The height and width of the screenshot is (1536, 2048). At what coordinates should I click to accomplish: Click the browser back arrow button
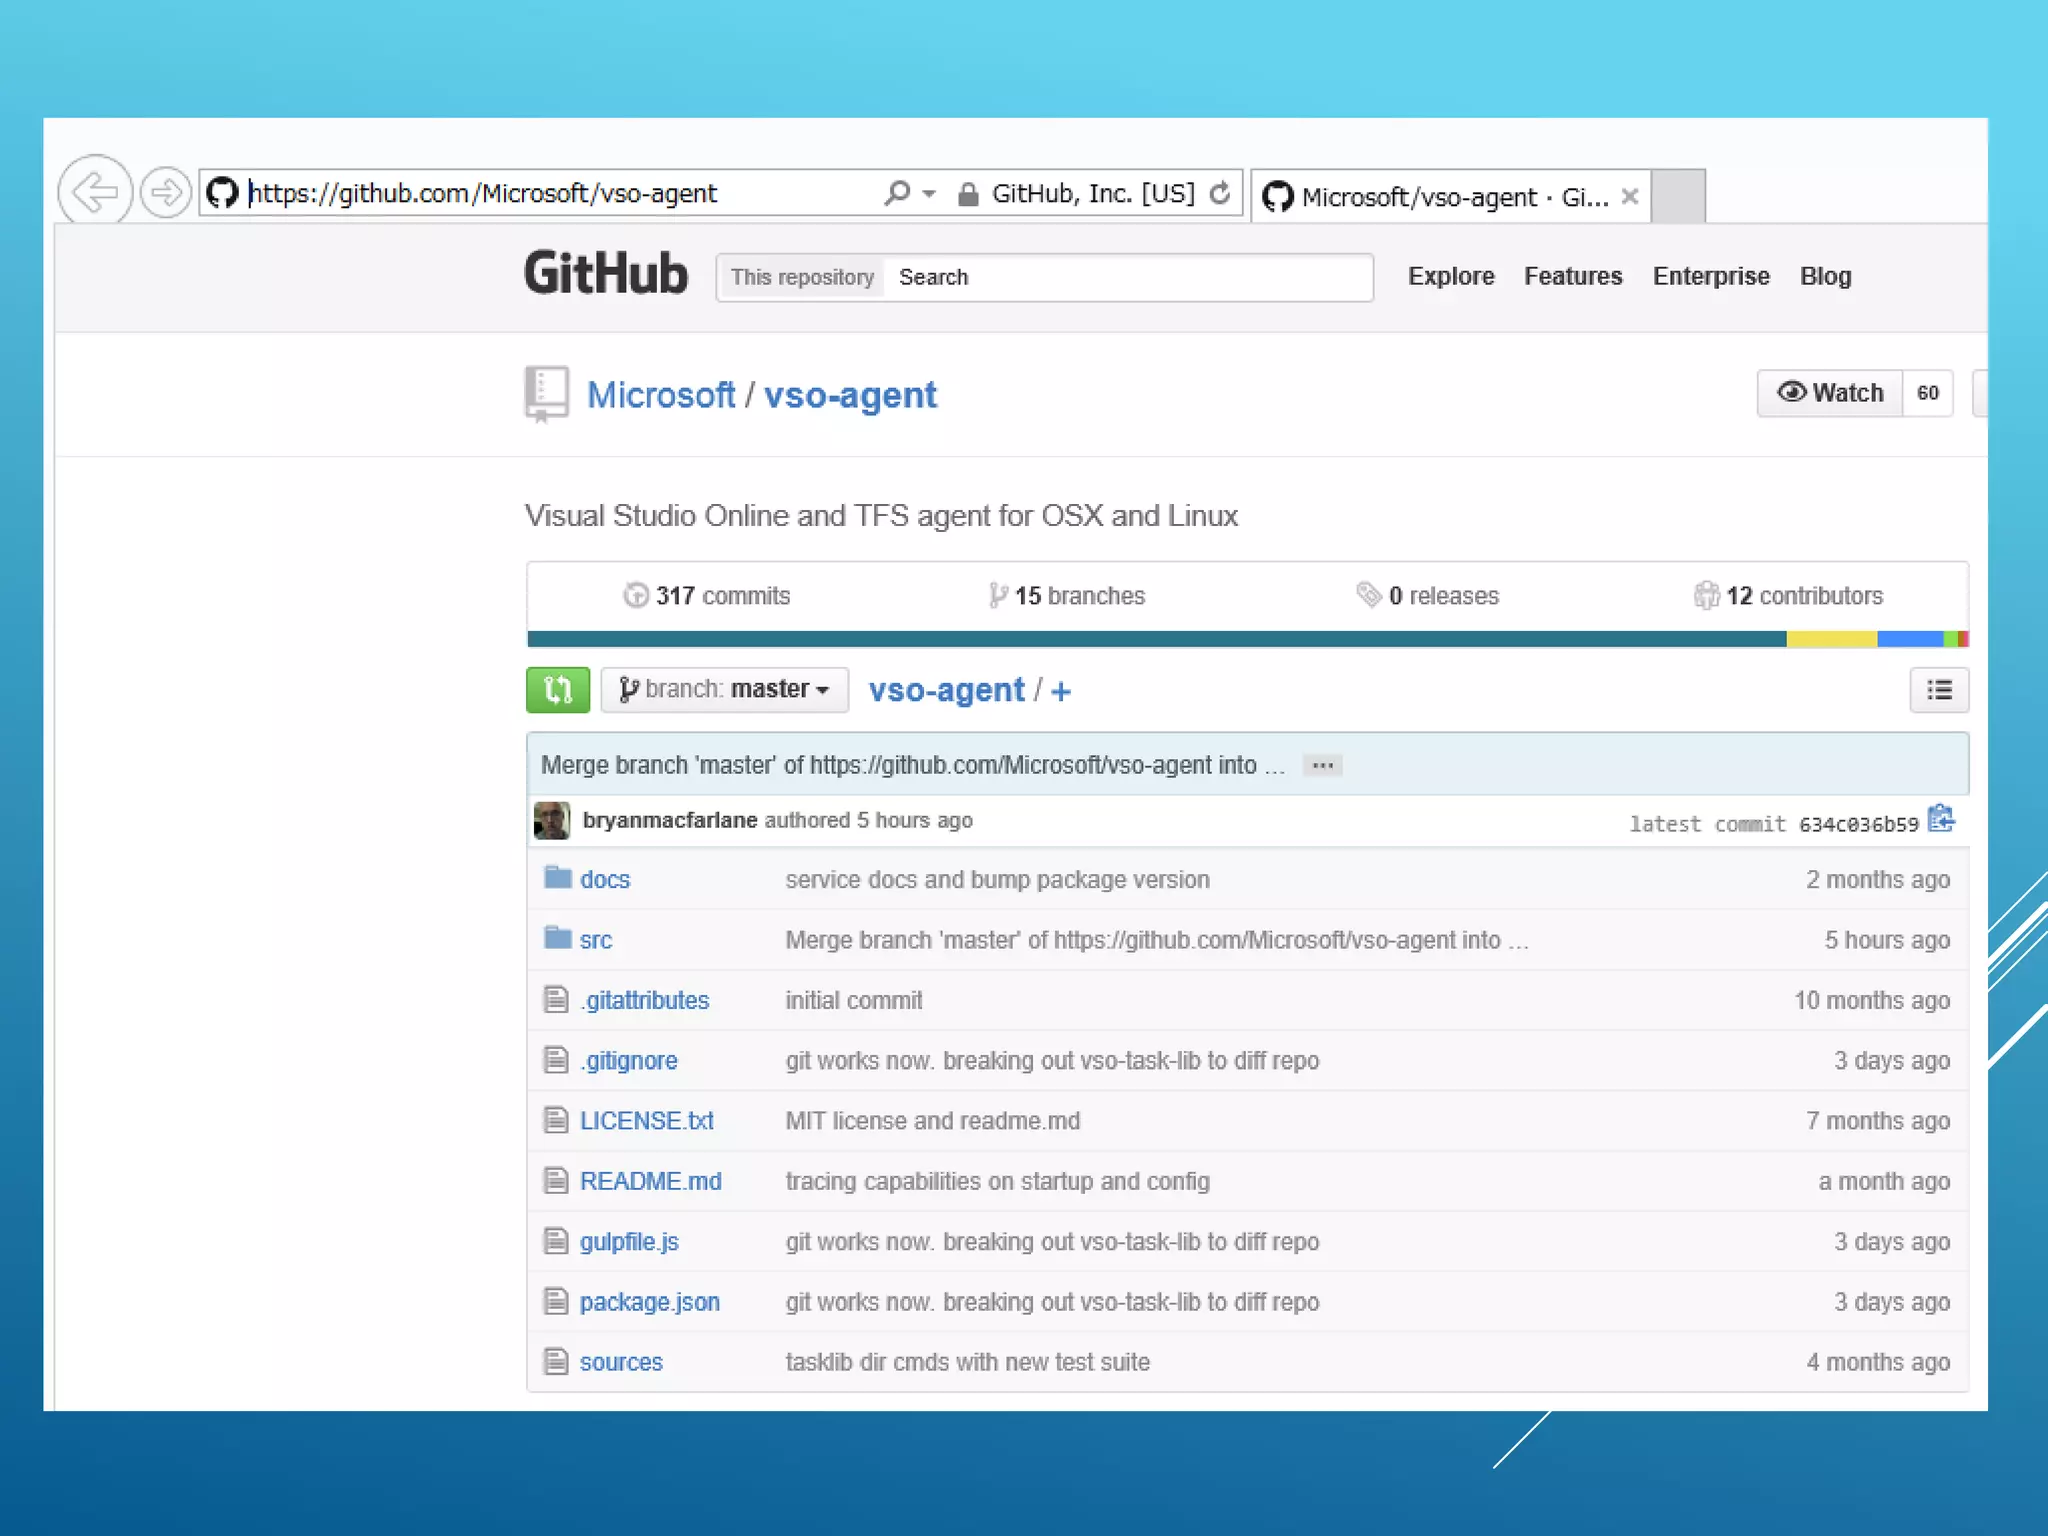pos(95,191)
